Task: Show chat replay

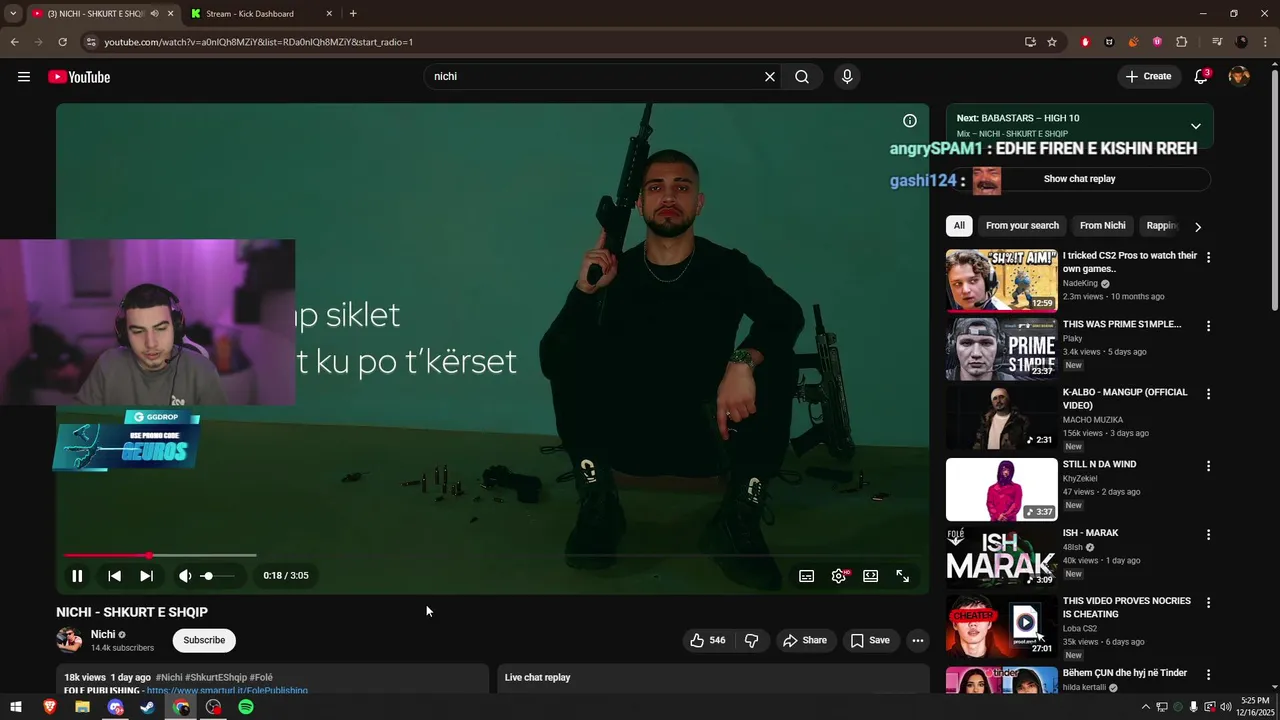Action: 1079,179
